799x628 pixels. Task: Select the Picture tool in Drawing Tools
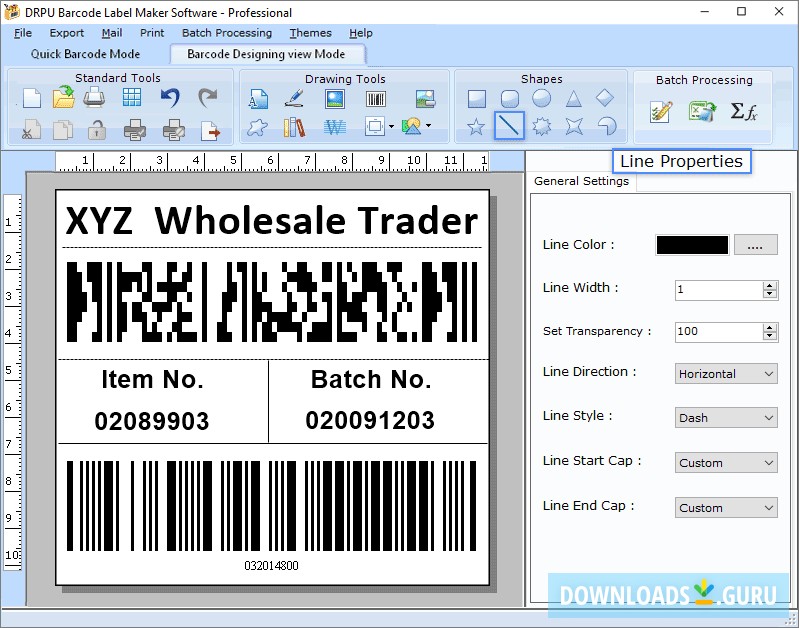click(x=335, y=98)
